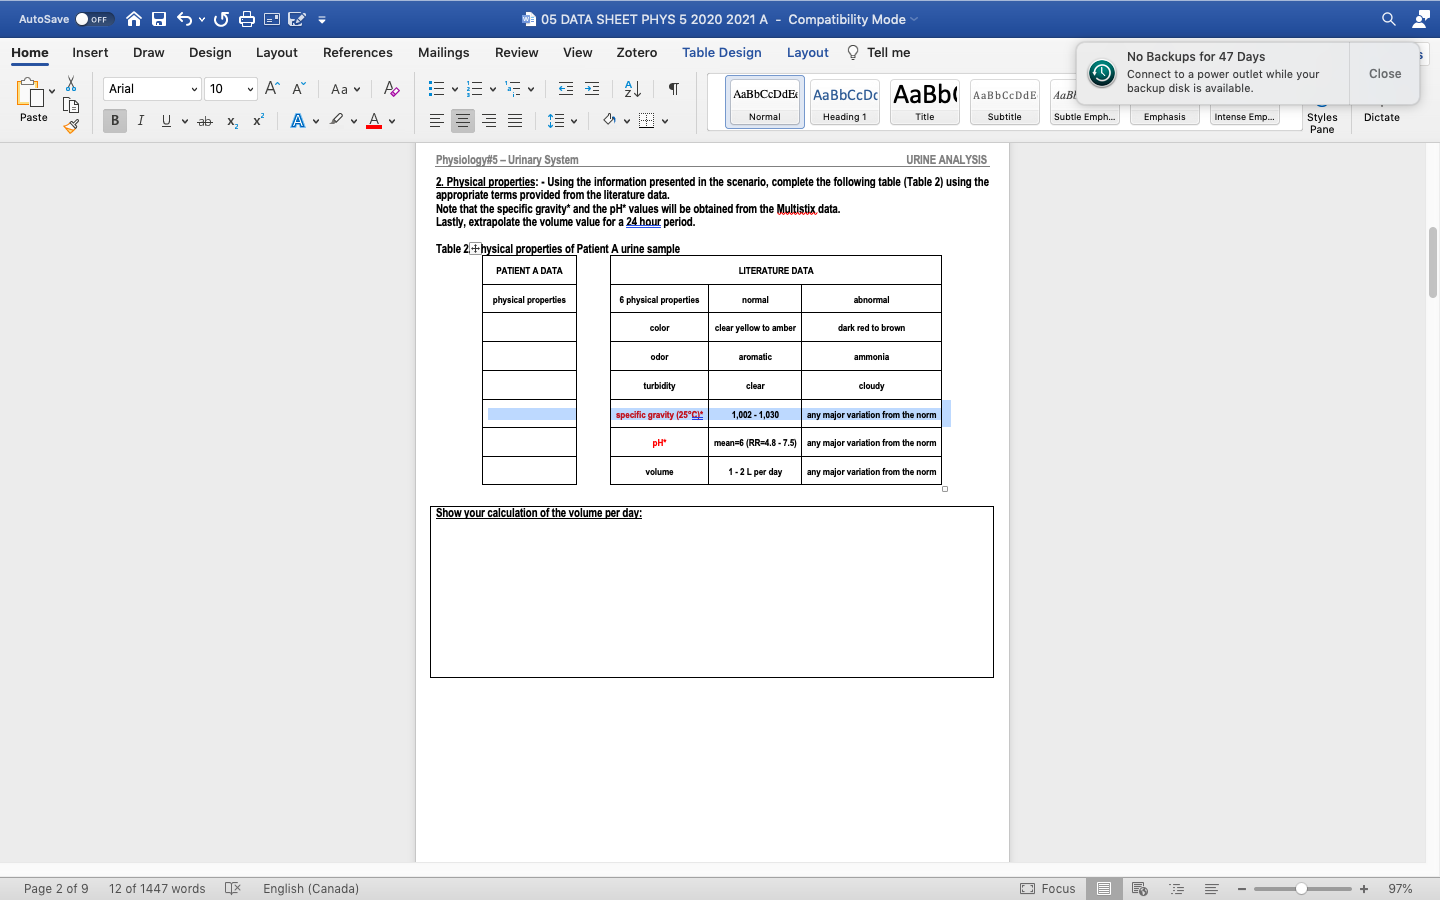Toggle superscript formatting

(258, 121)
